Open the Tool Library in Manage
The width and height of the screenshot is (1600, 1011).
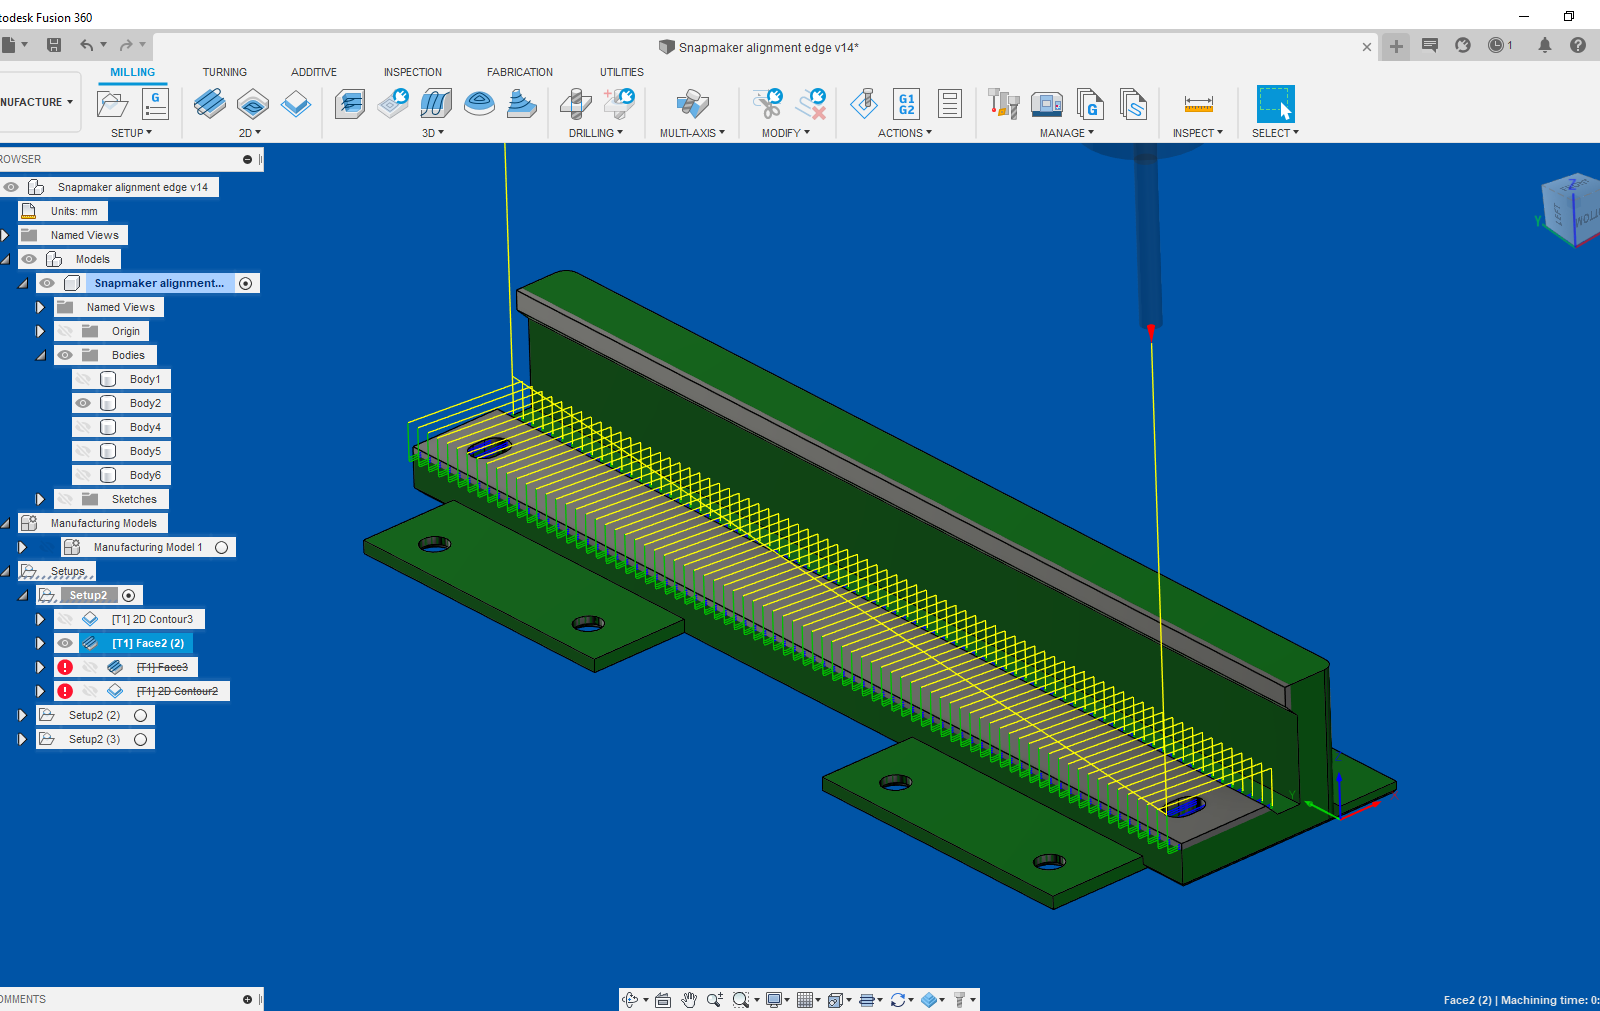[1003, 104]
